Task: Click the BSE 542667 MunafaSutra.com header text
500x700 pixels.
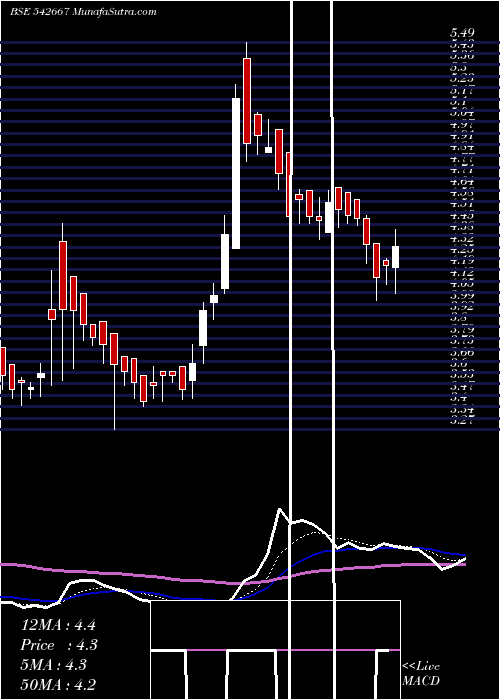Action: tap(83, 12)
